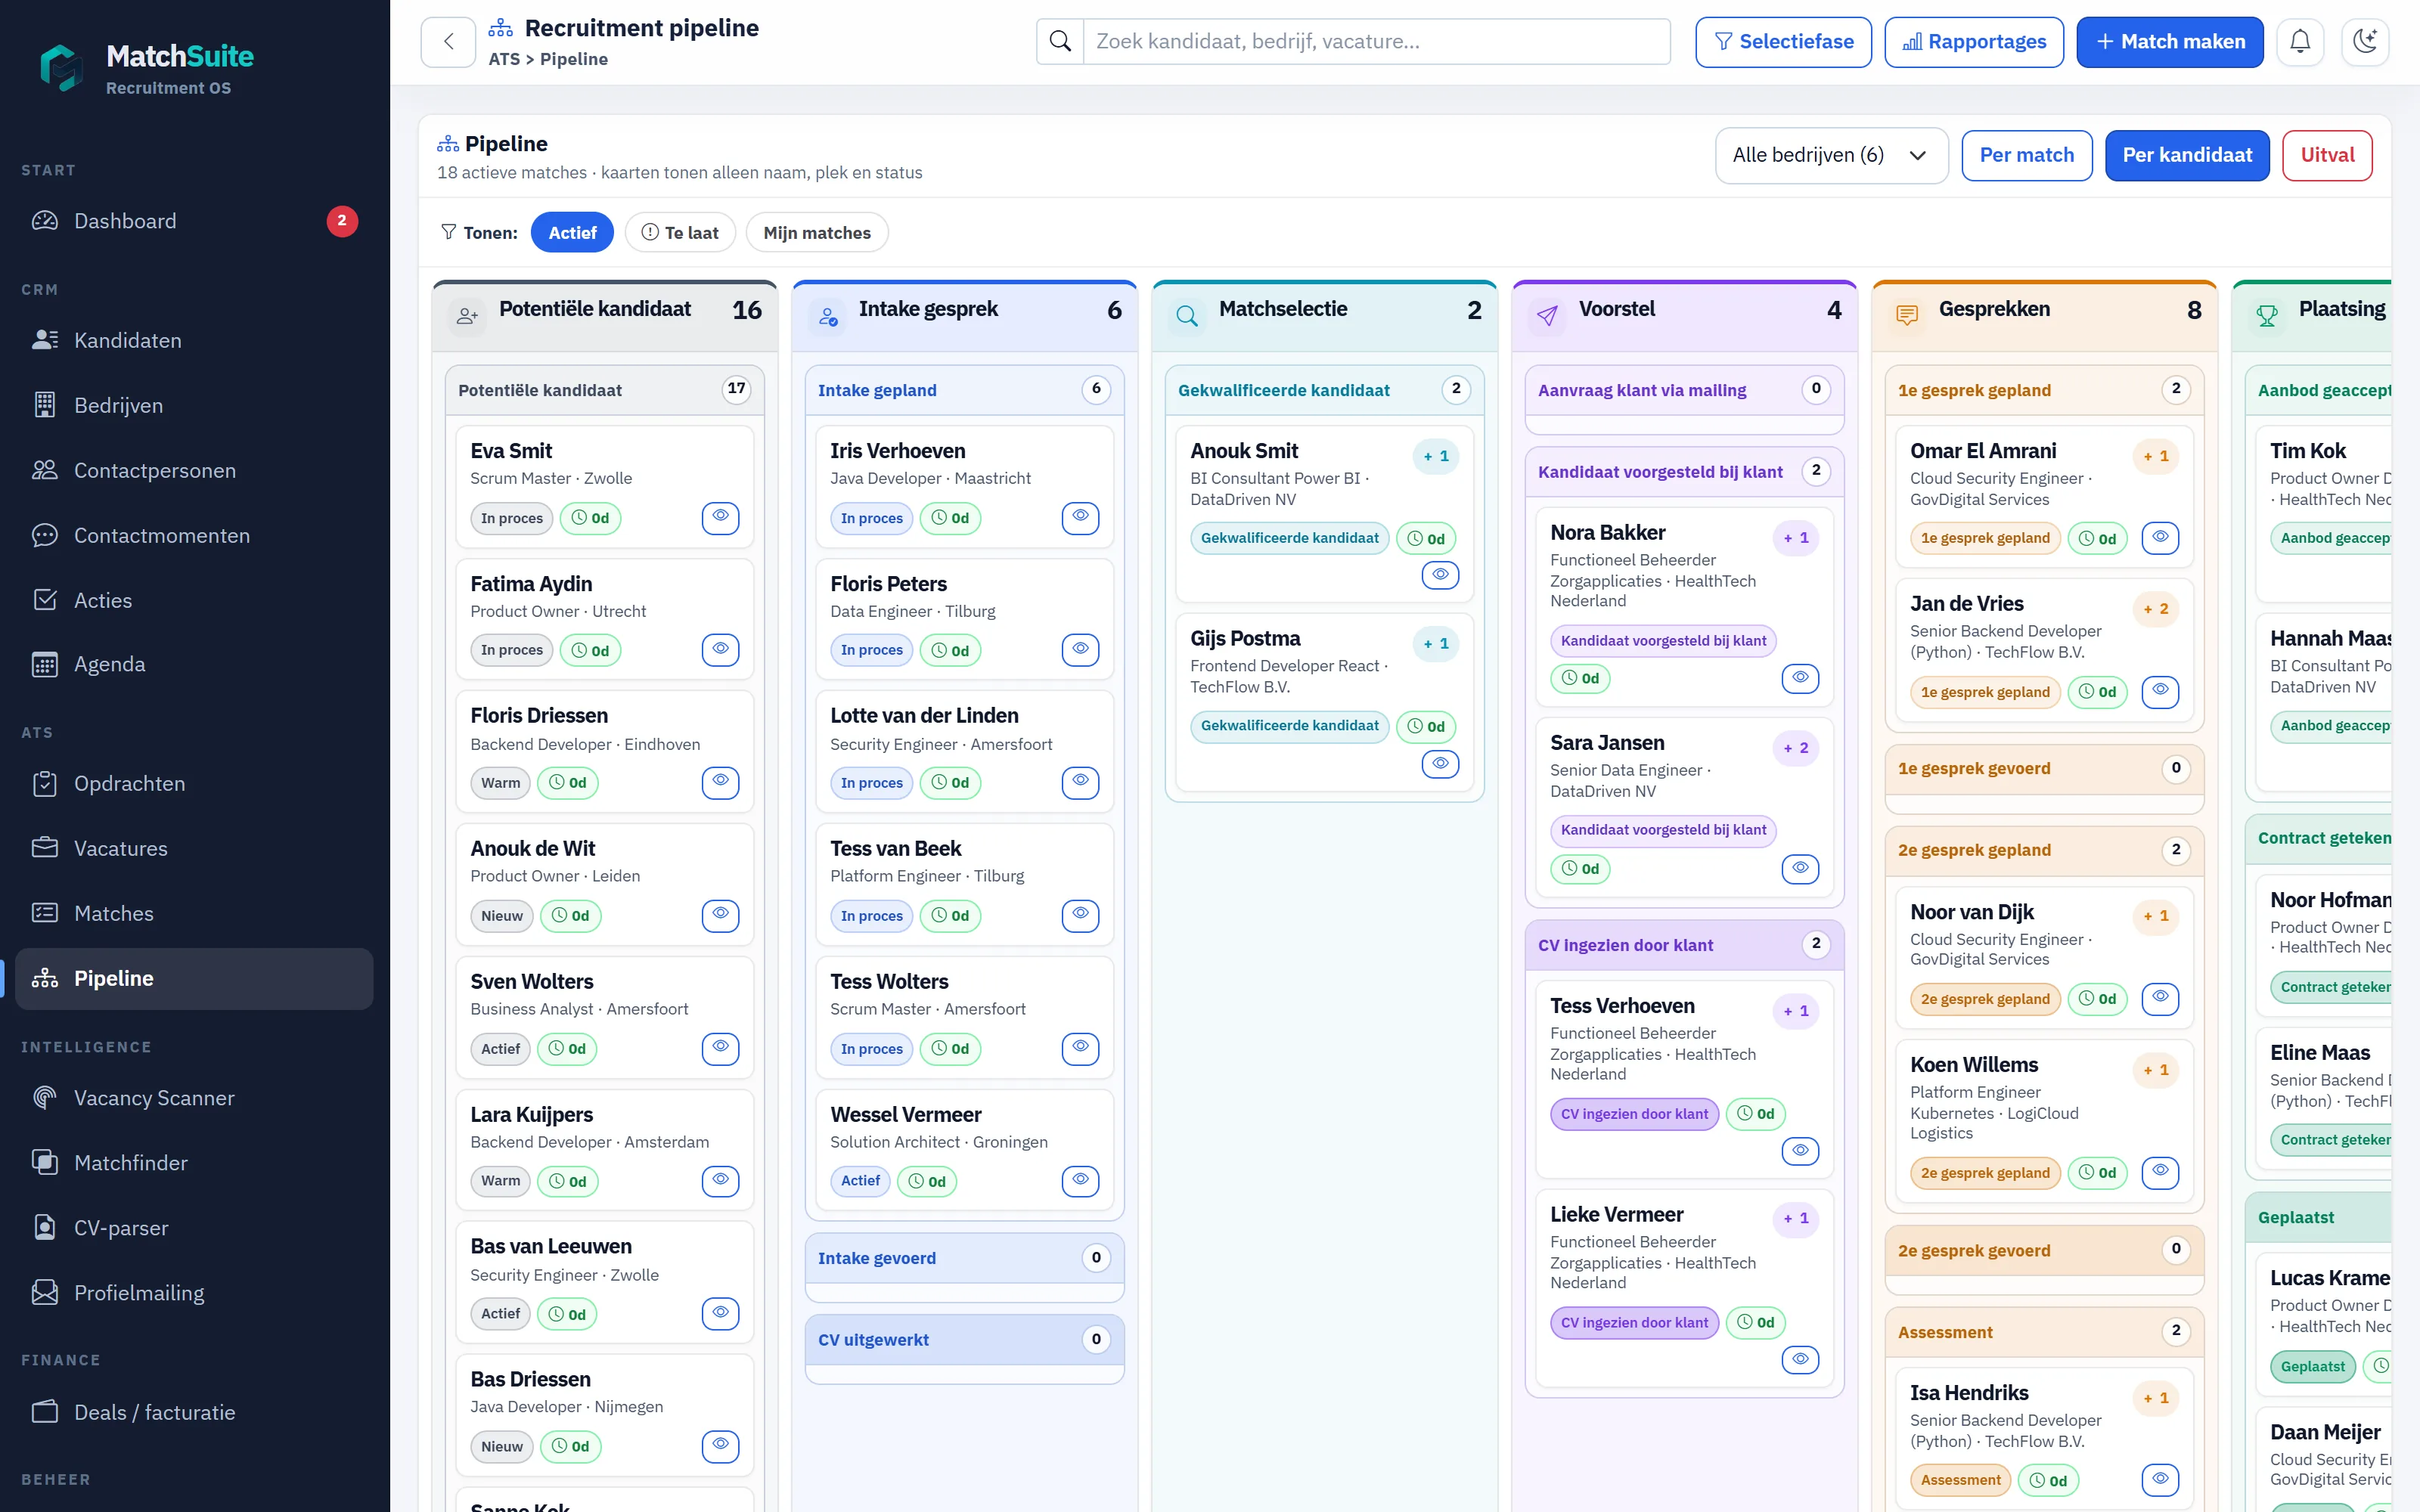Open the Lotte van der Linden card
The image size is (2420, 1512).
964,751
